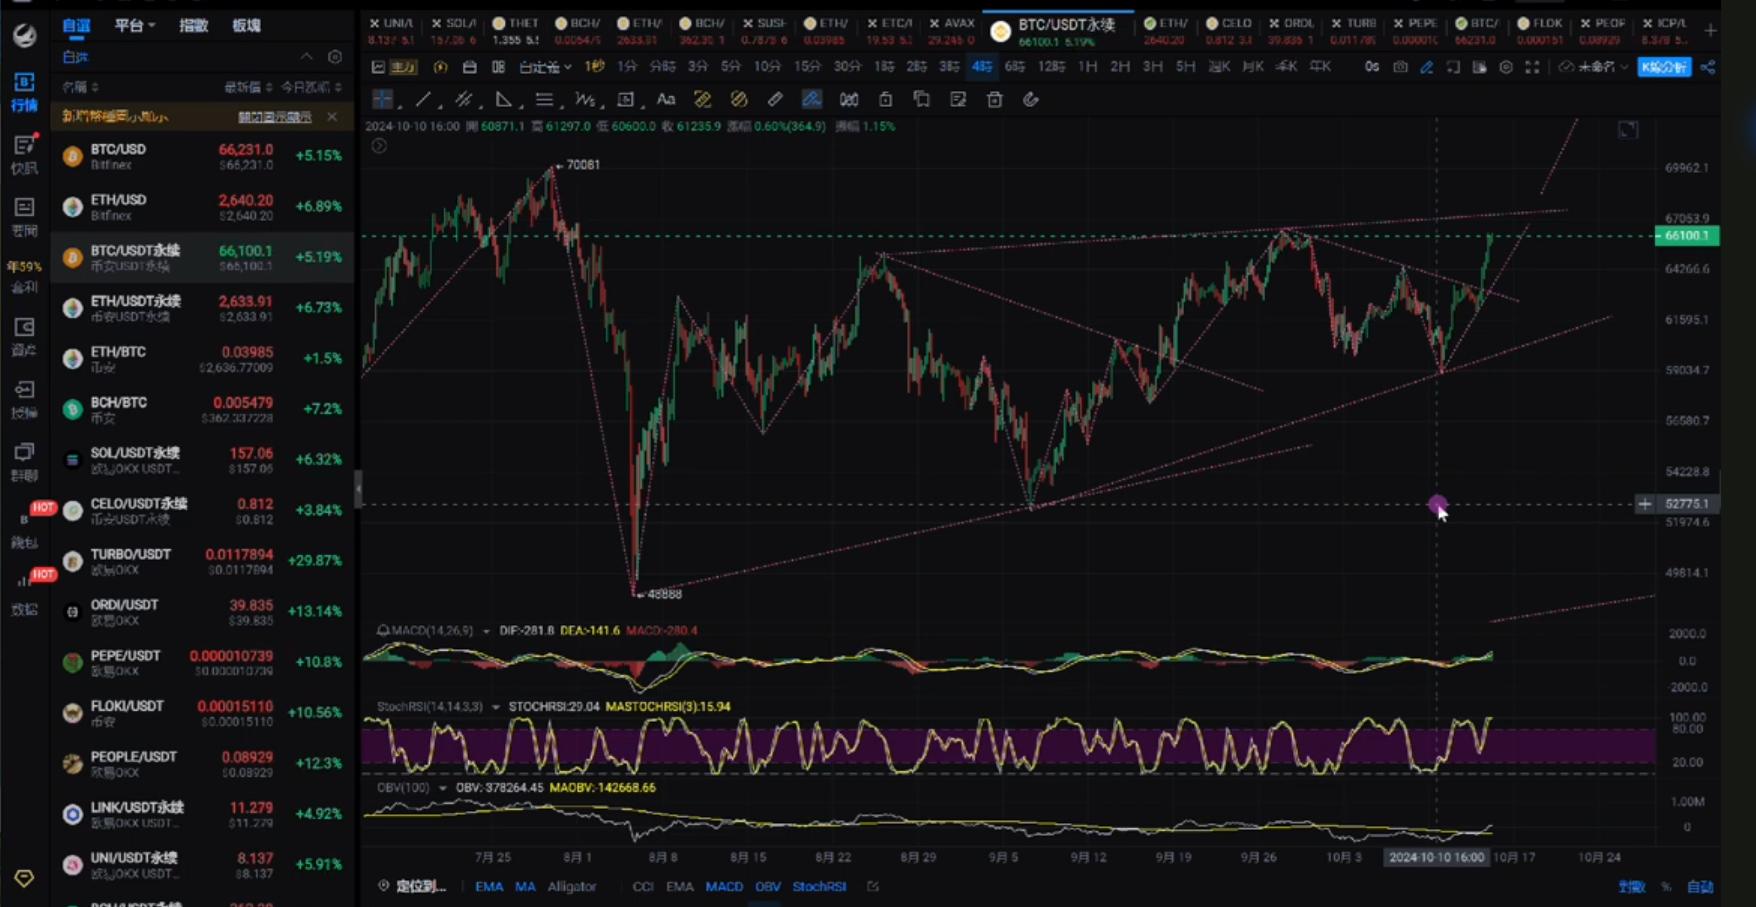
Task: Click the share icon beside the blue button
Action: pos(1708,67)
